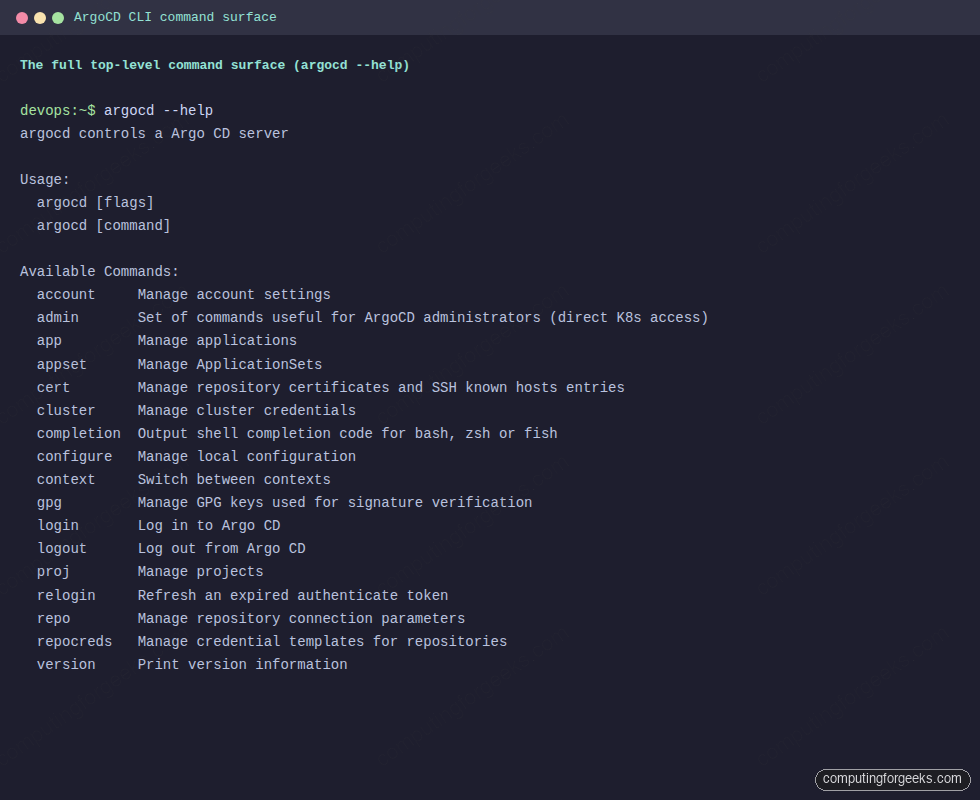Click the 'logout' command name
980x800 pixels.
point(62,549)
